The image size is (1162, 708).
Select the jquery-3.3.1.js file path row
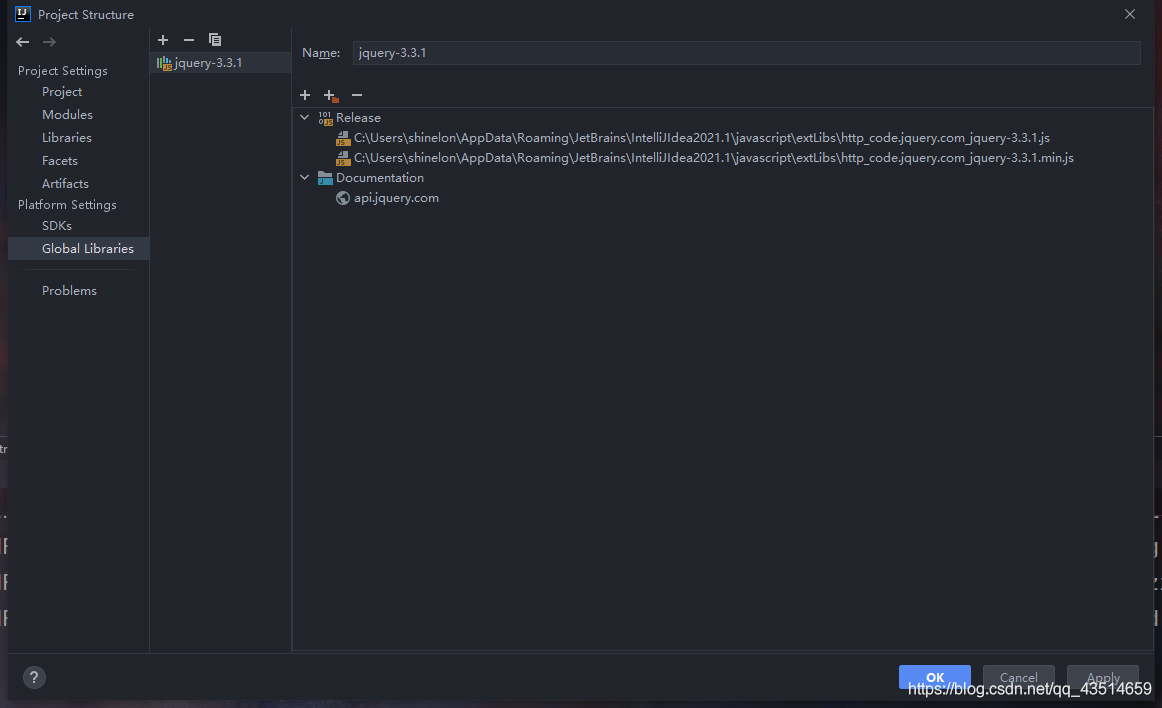[x=701, y=138]
